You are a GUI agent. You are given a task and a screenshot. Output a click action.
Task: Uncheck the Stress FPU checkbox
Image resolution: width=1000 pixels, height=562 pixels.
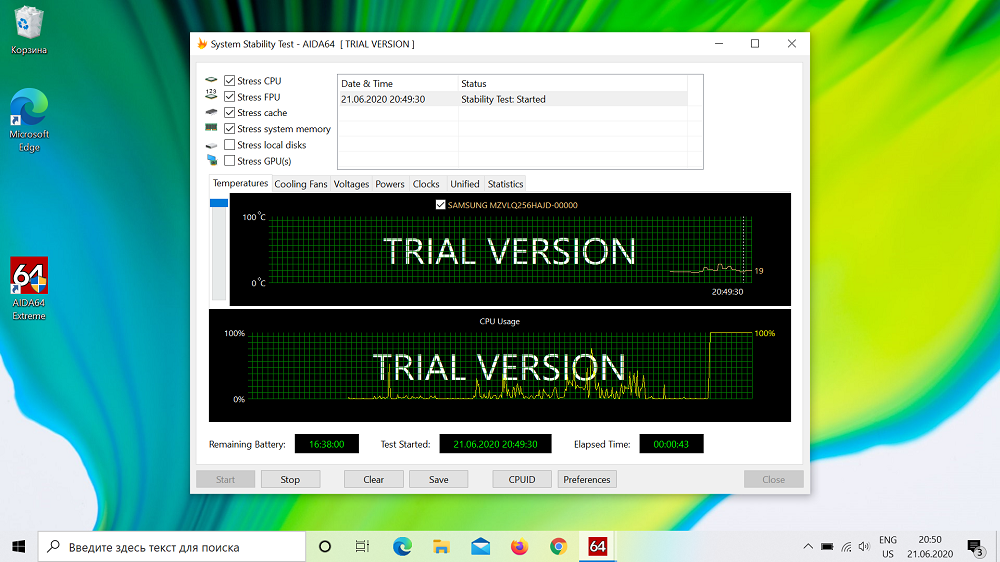click(x=230, y=97)
